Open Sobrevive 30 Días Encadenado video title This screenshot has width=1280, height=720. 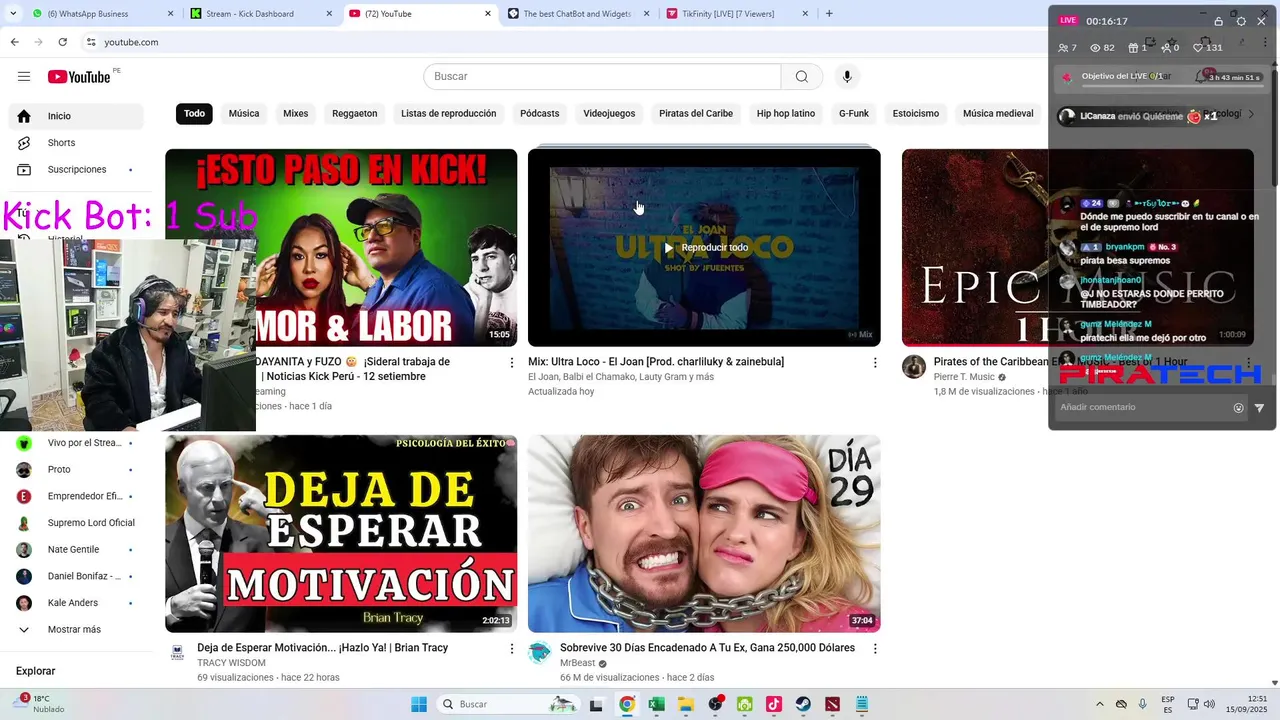(x=707, y=648)
